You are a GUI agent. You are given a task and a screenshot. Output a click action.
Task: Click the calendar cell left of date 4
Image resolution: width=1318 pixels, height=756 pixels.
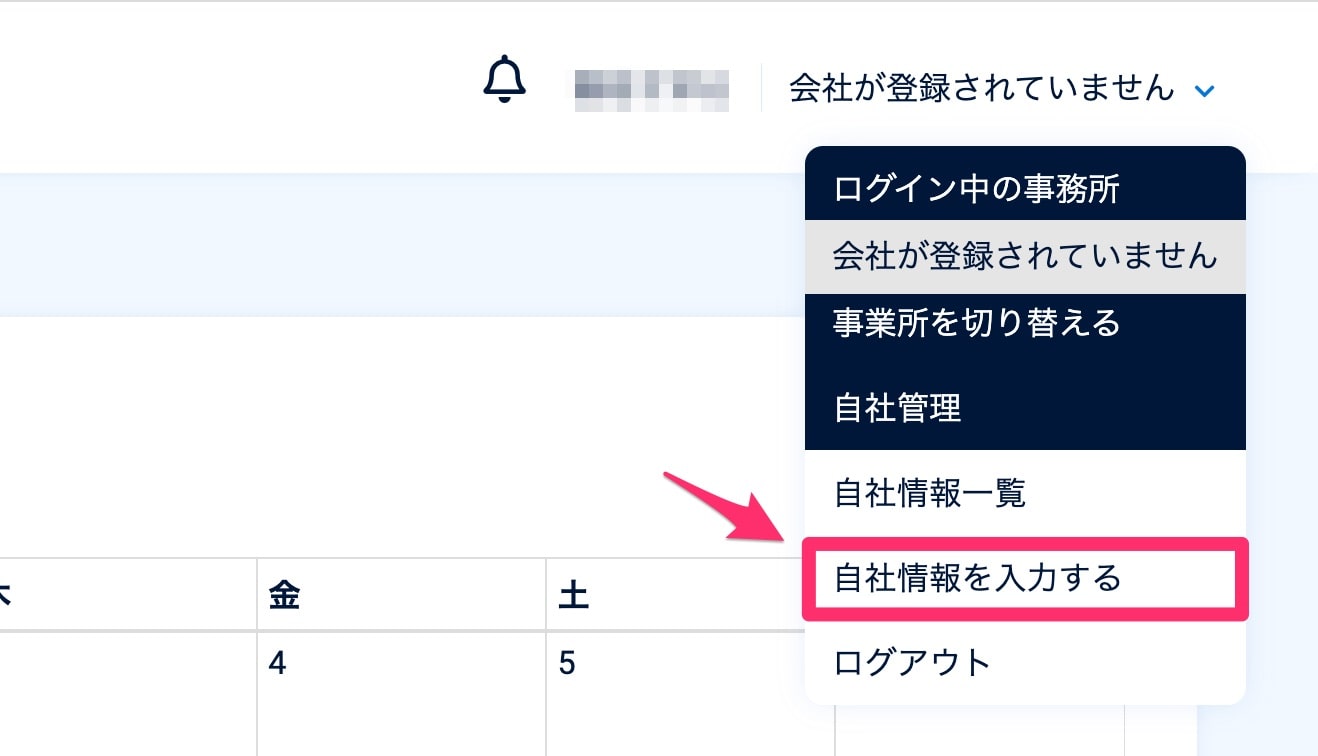click(128, 694)
